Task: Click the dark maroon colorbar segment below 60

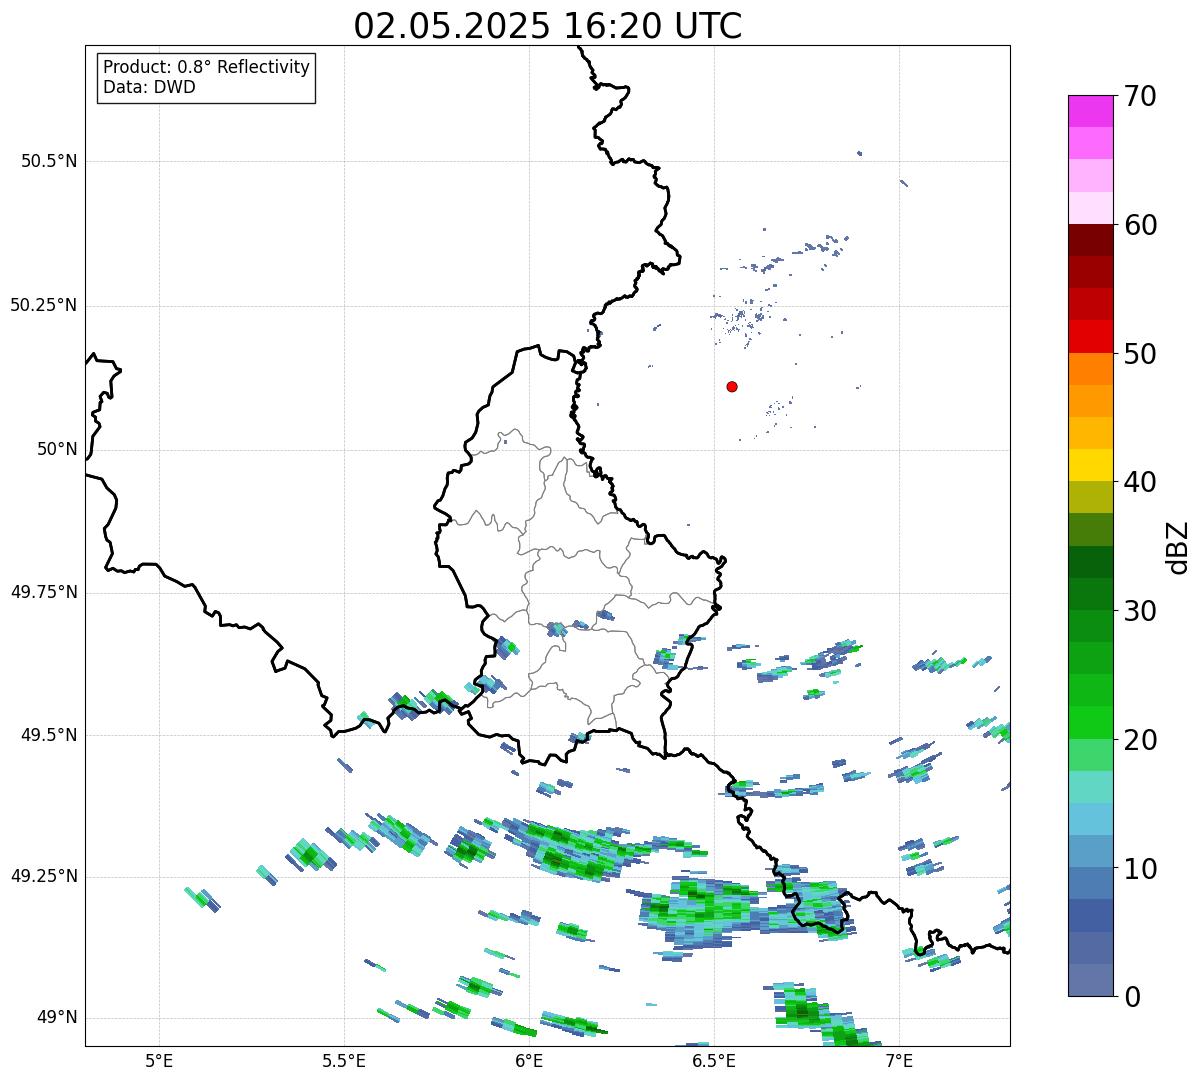Action: (x=1091, y=241)
